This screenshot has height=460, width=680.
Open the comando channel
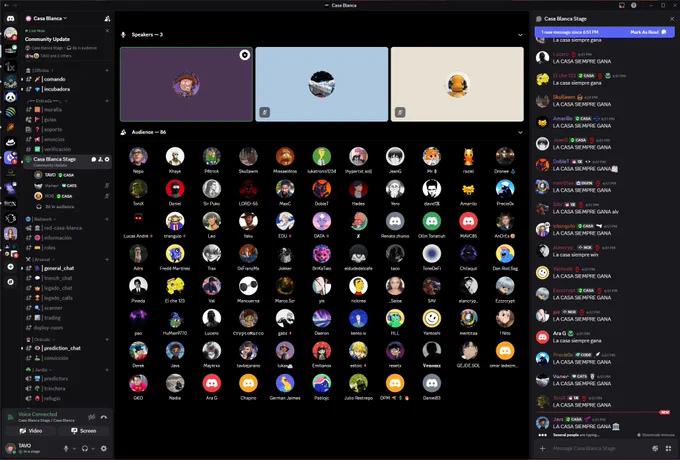coord(68,79)
